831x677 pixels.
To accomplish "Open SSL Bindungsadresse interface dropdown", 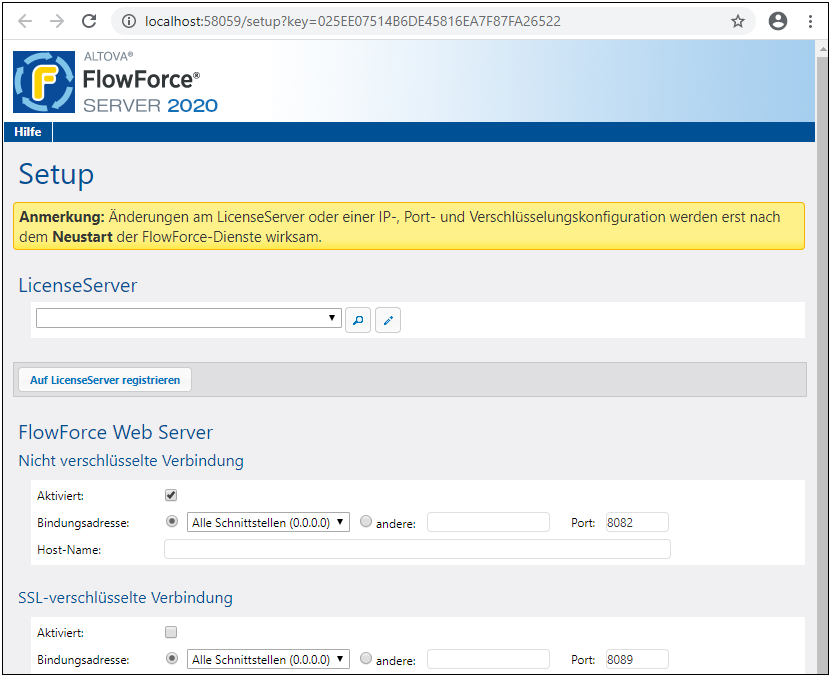I will pos(268,659).
